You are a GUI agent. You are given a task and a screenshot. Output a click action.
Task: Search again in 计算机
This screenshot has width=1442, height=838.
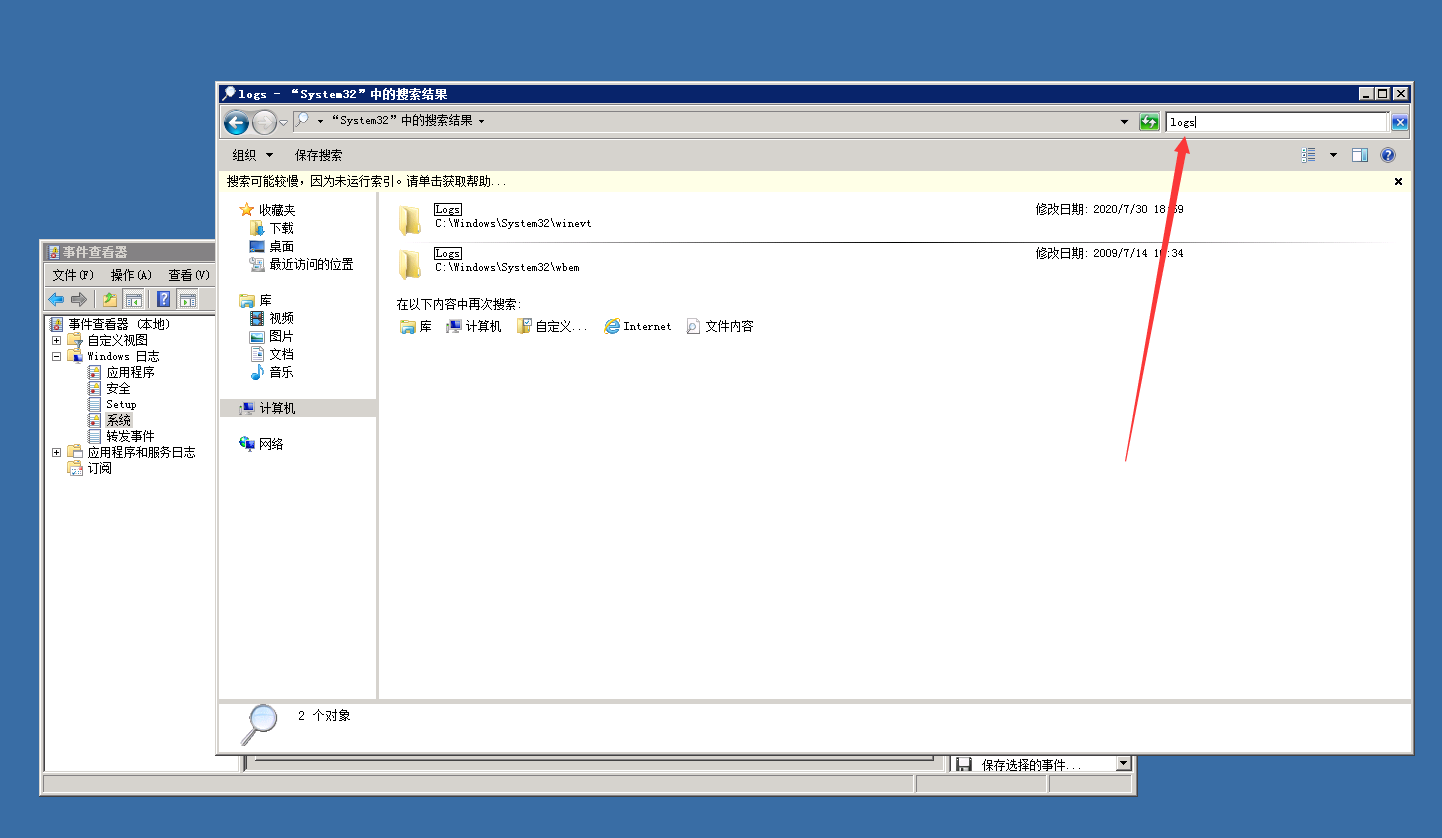point(474,327)
